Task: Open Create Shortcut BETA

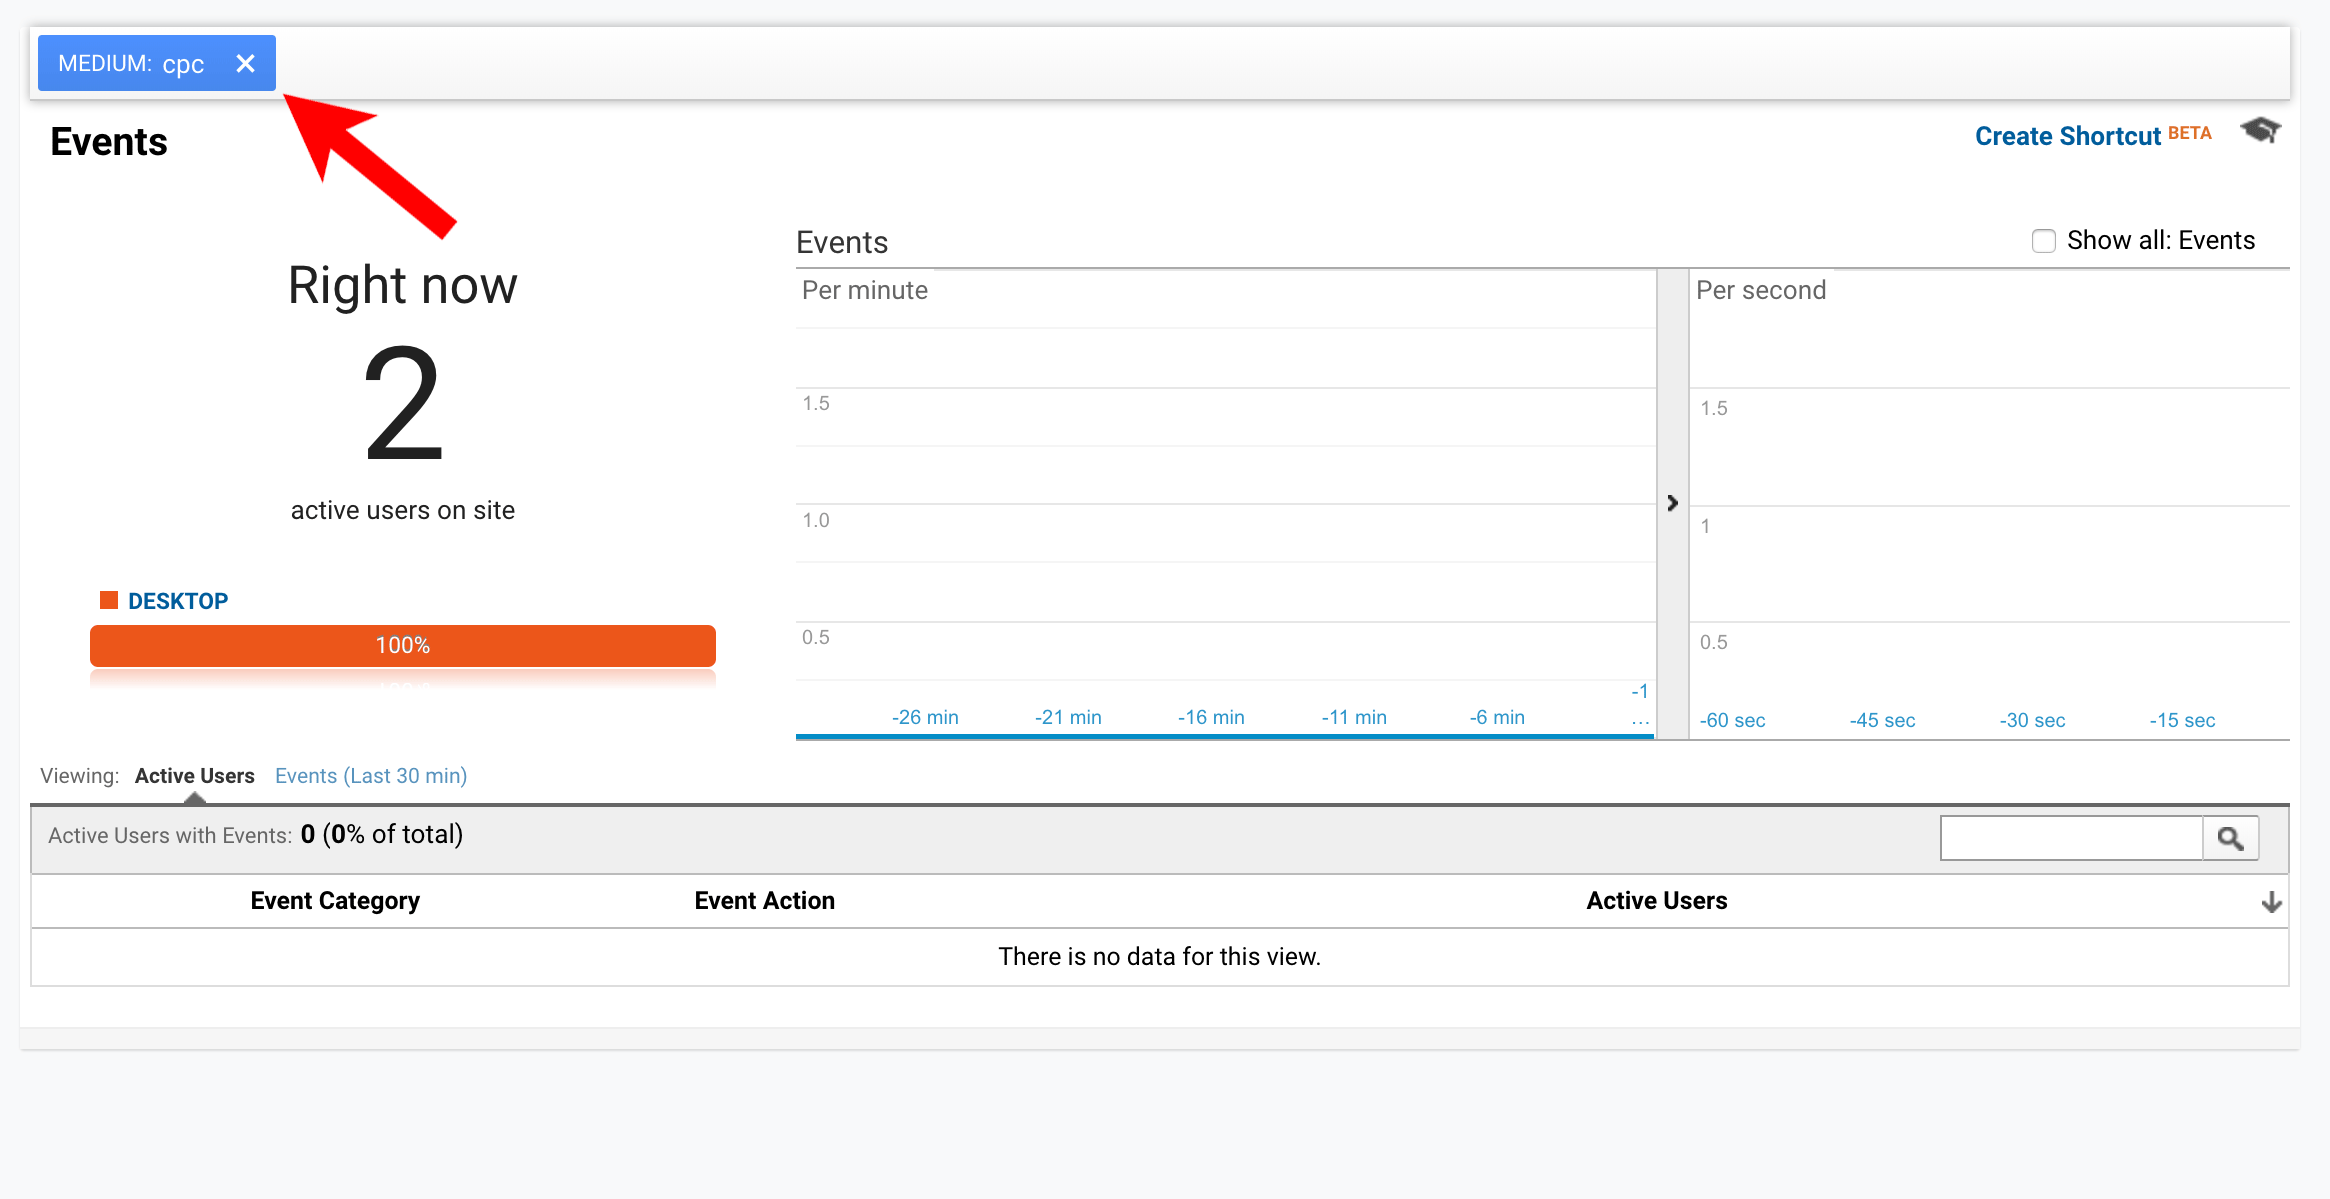Action: pyautogui.click(x=2067, y=136)
